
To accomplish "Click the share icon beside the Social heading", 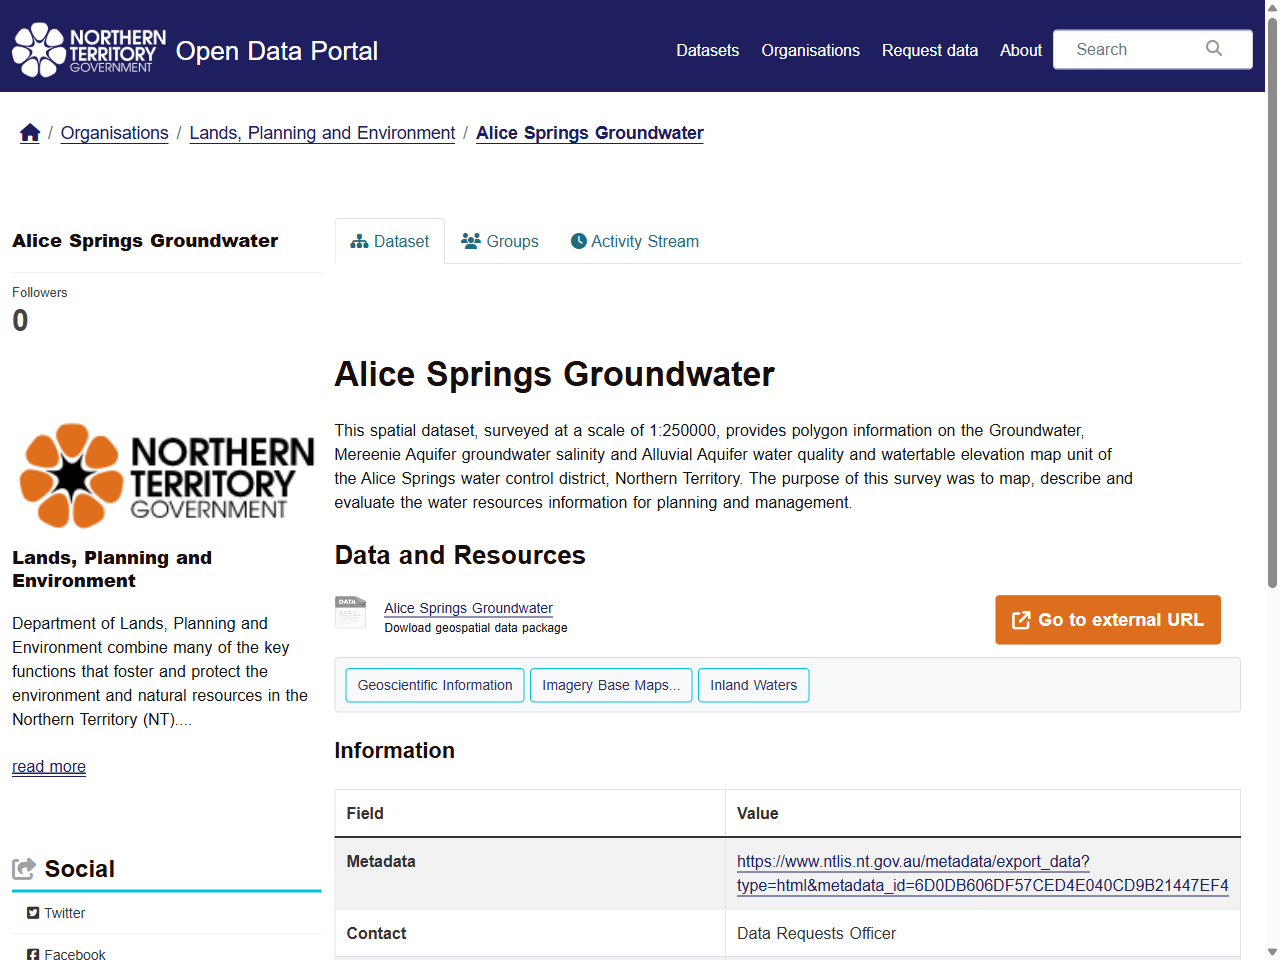I will 24,867.
